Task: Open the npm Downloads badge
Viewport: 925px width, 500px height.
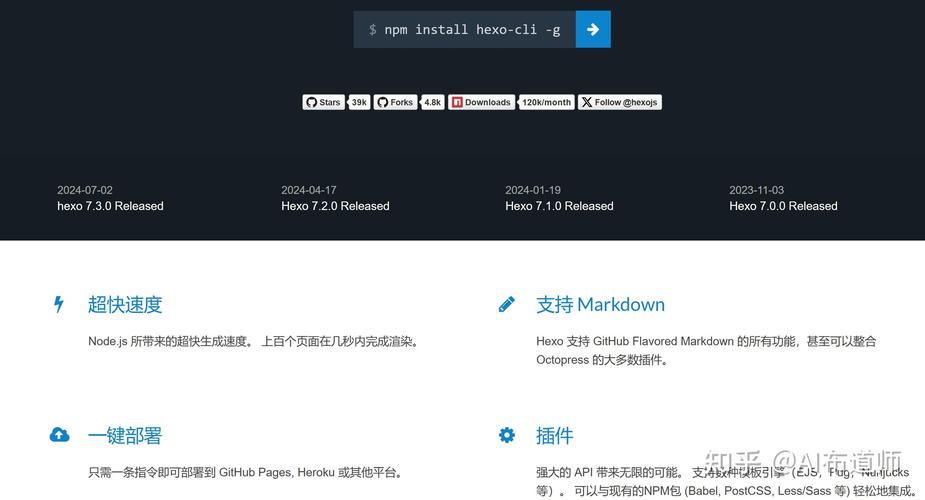Action: [x=481, y=102]
